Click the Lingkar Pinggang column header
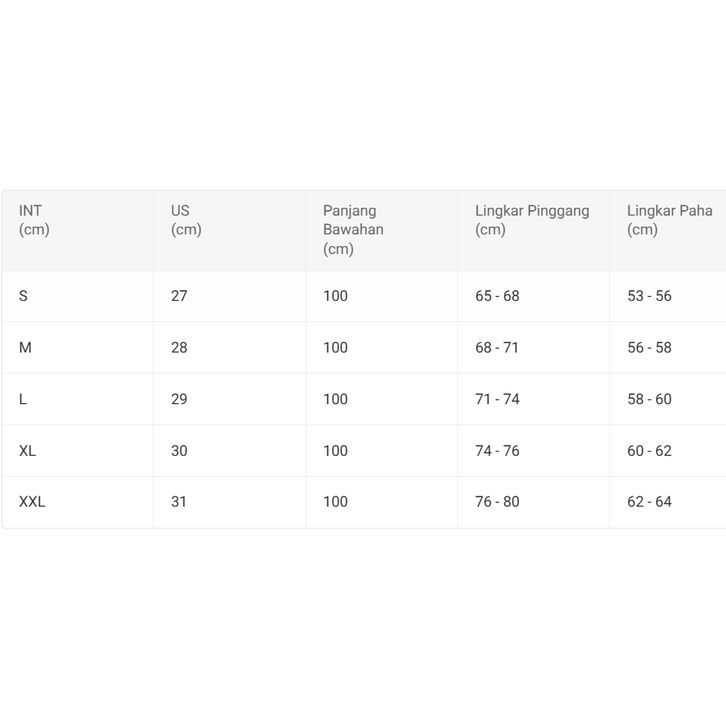The height and width of the screenshot is (726, 726). [532, 220]
